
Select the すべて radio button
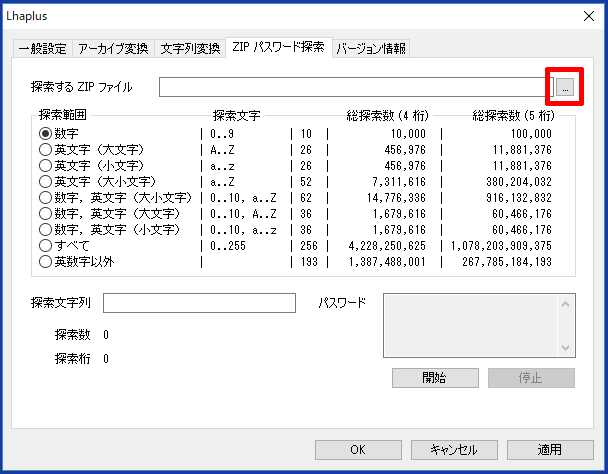pos(64,246)
